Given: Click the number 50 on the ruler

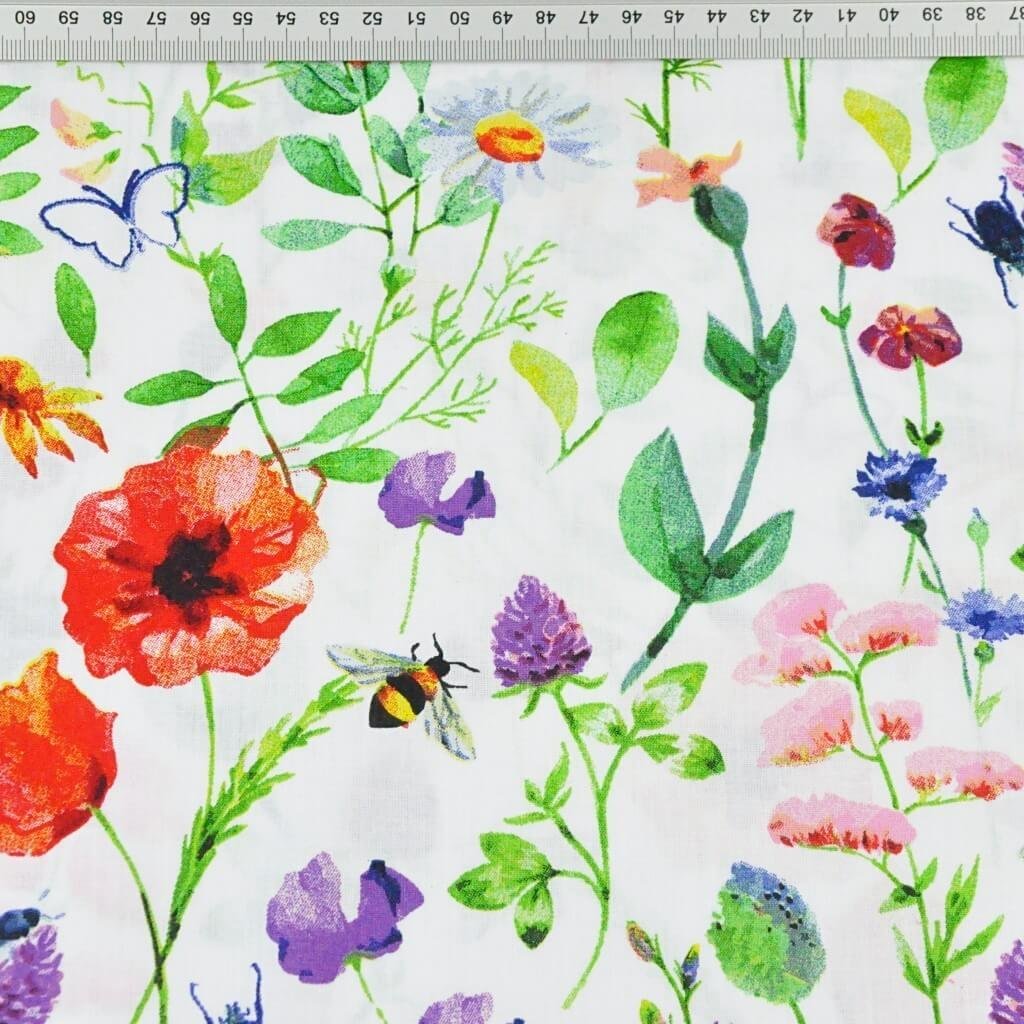Looking at the screenshot, I should tap(459, 17).
